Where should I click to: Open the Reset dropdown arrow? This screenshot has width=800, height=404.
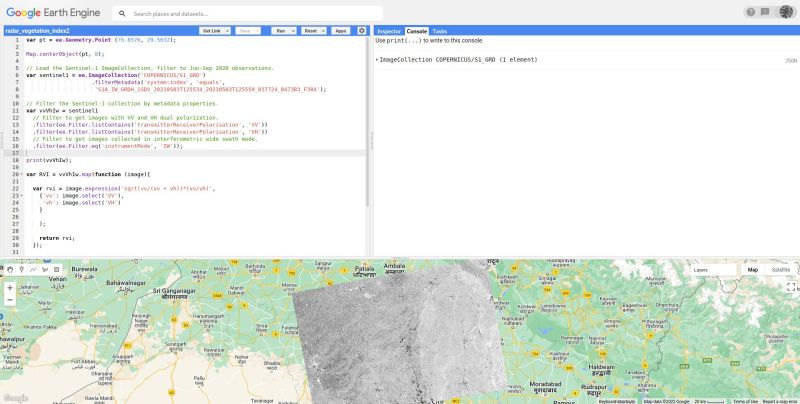pos(323,31)
